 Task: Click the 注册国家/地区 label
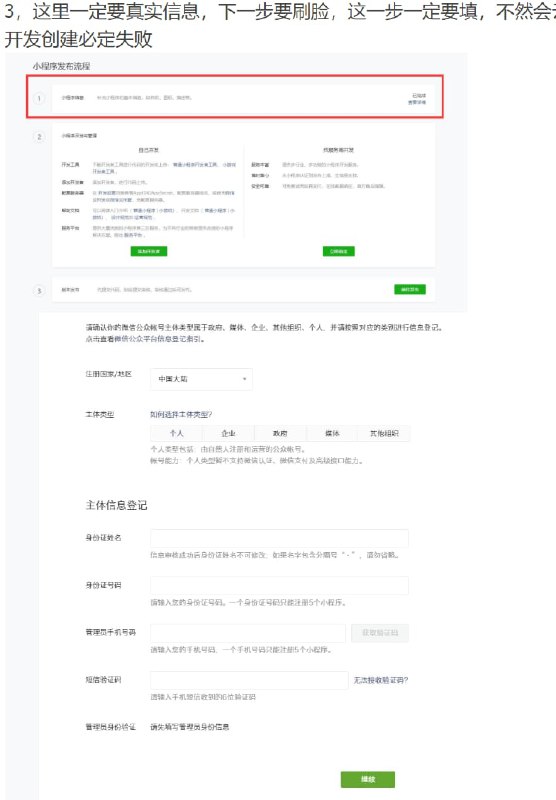(109, 374)
